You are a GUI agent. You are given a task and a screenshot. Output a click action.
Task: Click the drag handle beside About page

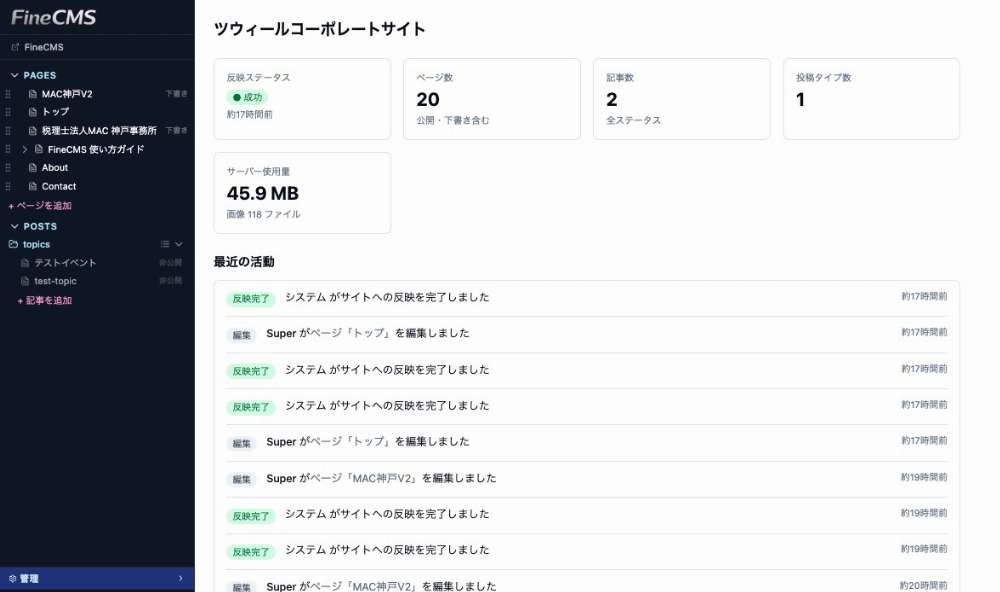[8, 168]
